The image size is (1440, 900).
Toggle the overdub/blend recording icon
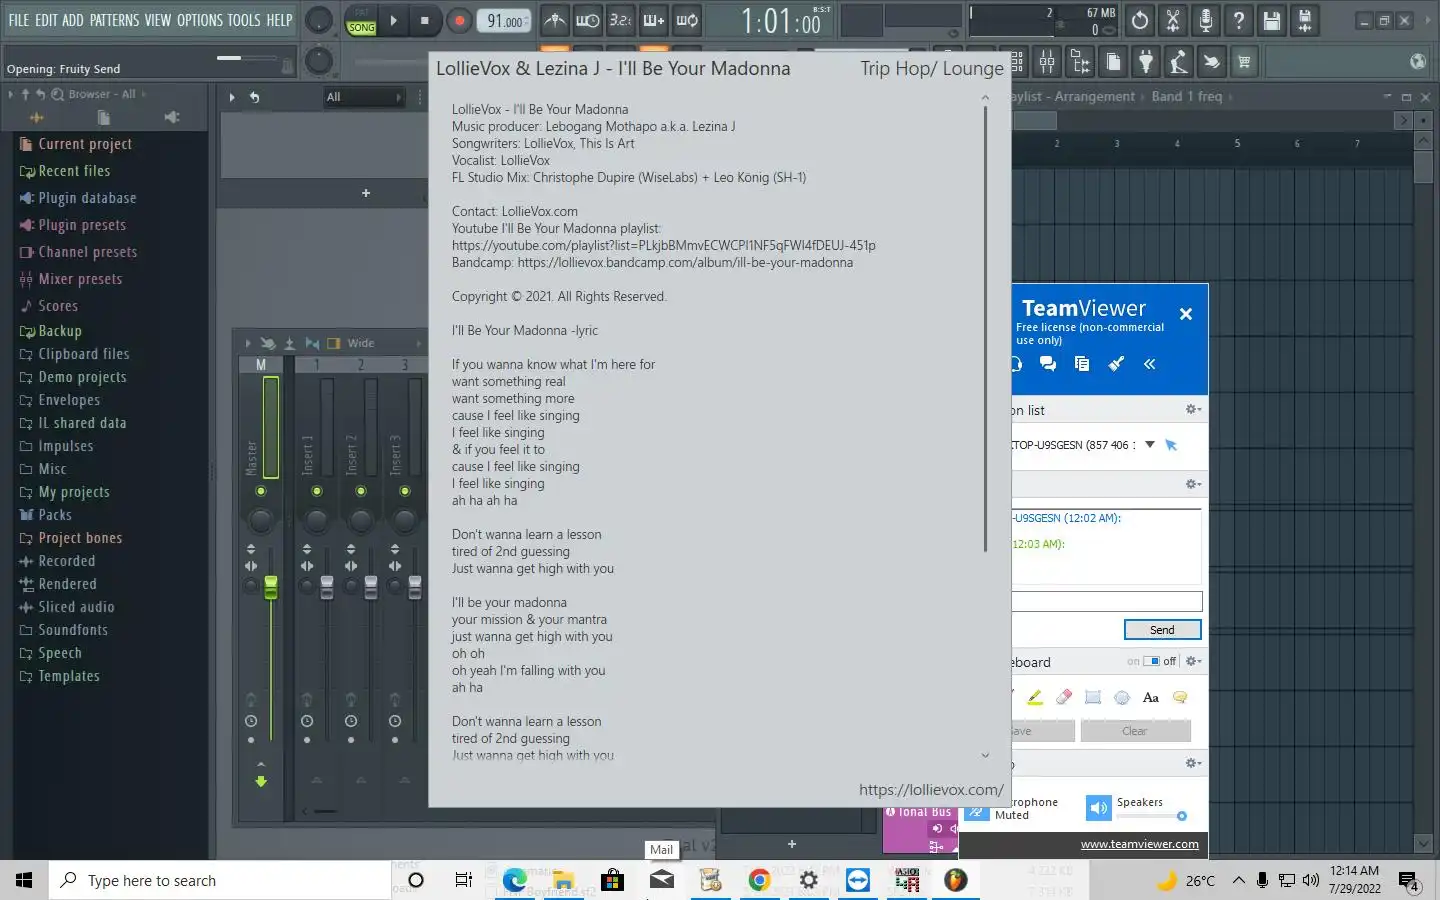(654, 20)
